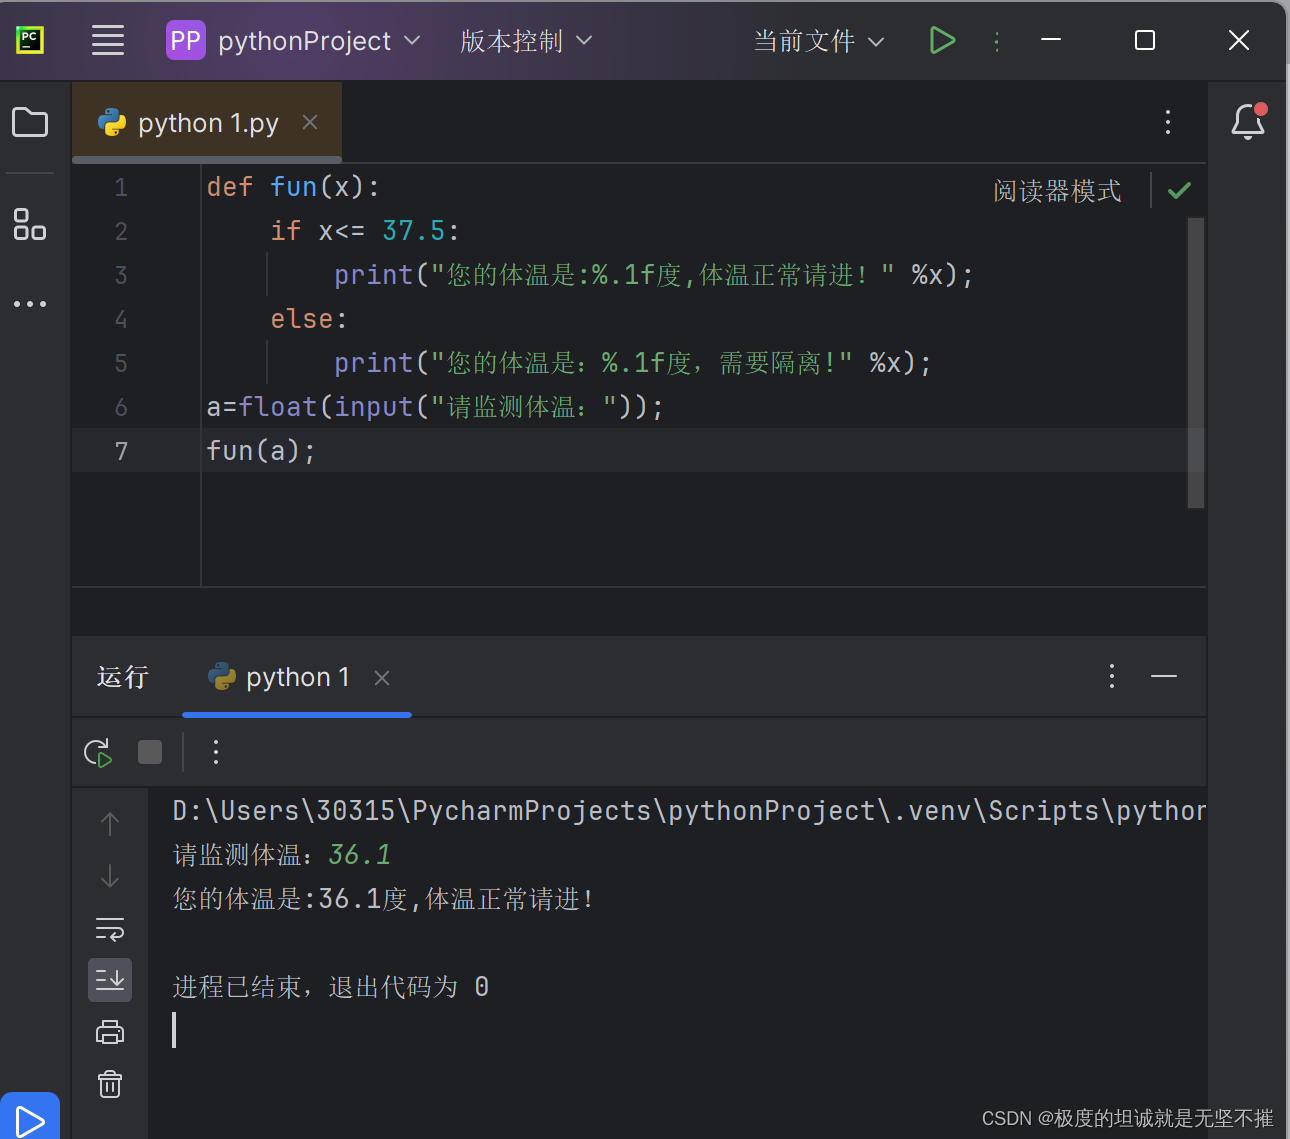Show more tool windows via the left sidebar ellipsis
1290x1139 pixels.
click(30, 304)
